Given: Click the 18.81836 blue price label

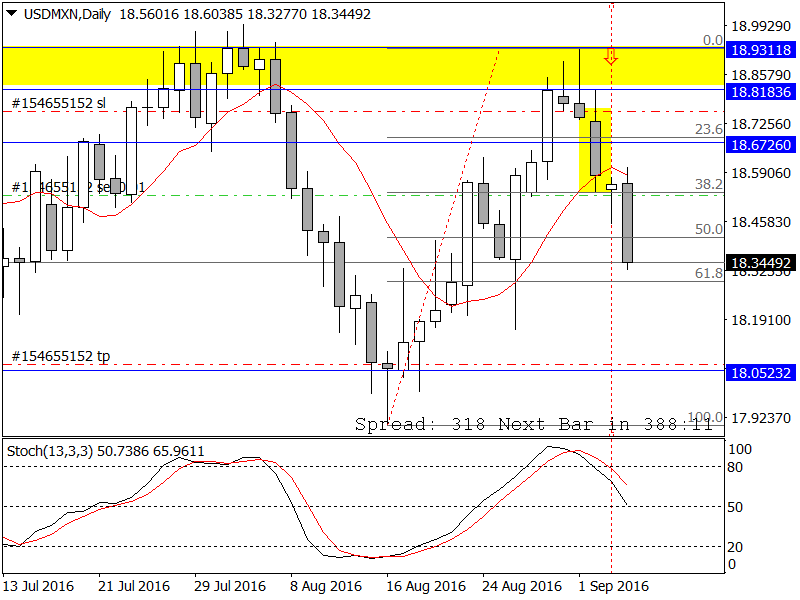Looking at the screenshot, I should 761,92.
